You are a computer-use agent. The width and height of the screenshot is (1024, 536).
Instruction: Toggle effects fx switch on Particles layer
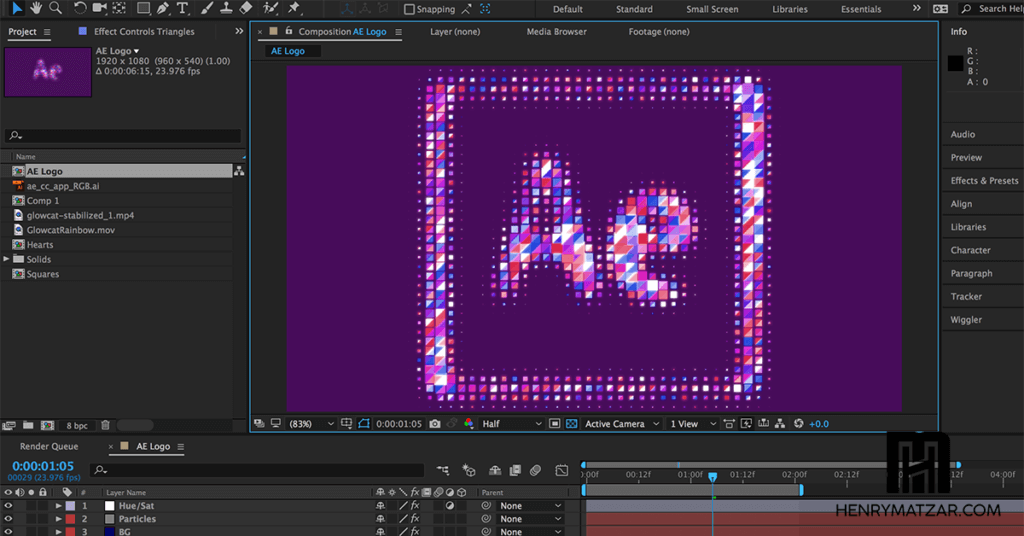[x=415, y=518]
